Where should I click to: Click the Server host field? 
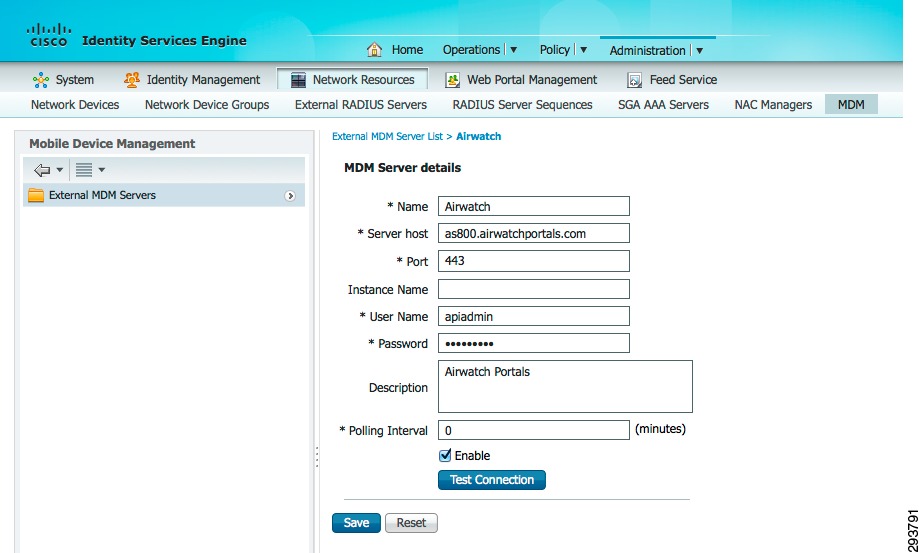click(x=534, y=233)
